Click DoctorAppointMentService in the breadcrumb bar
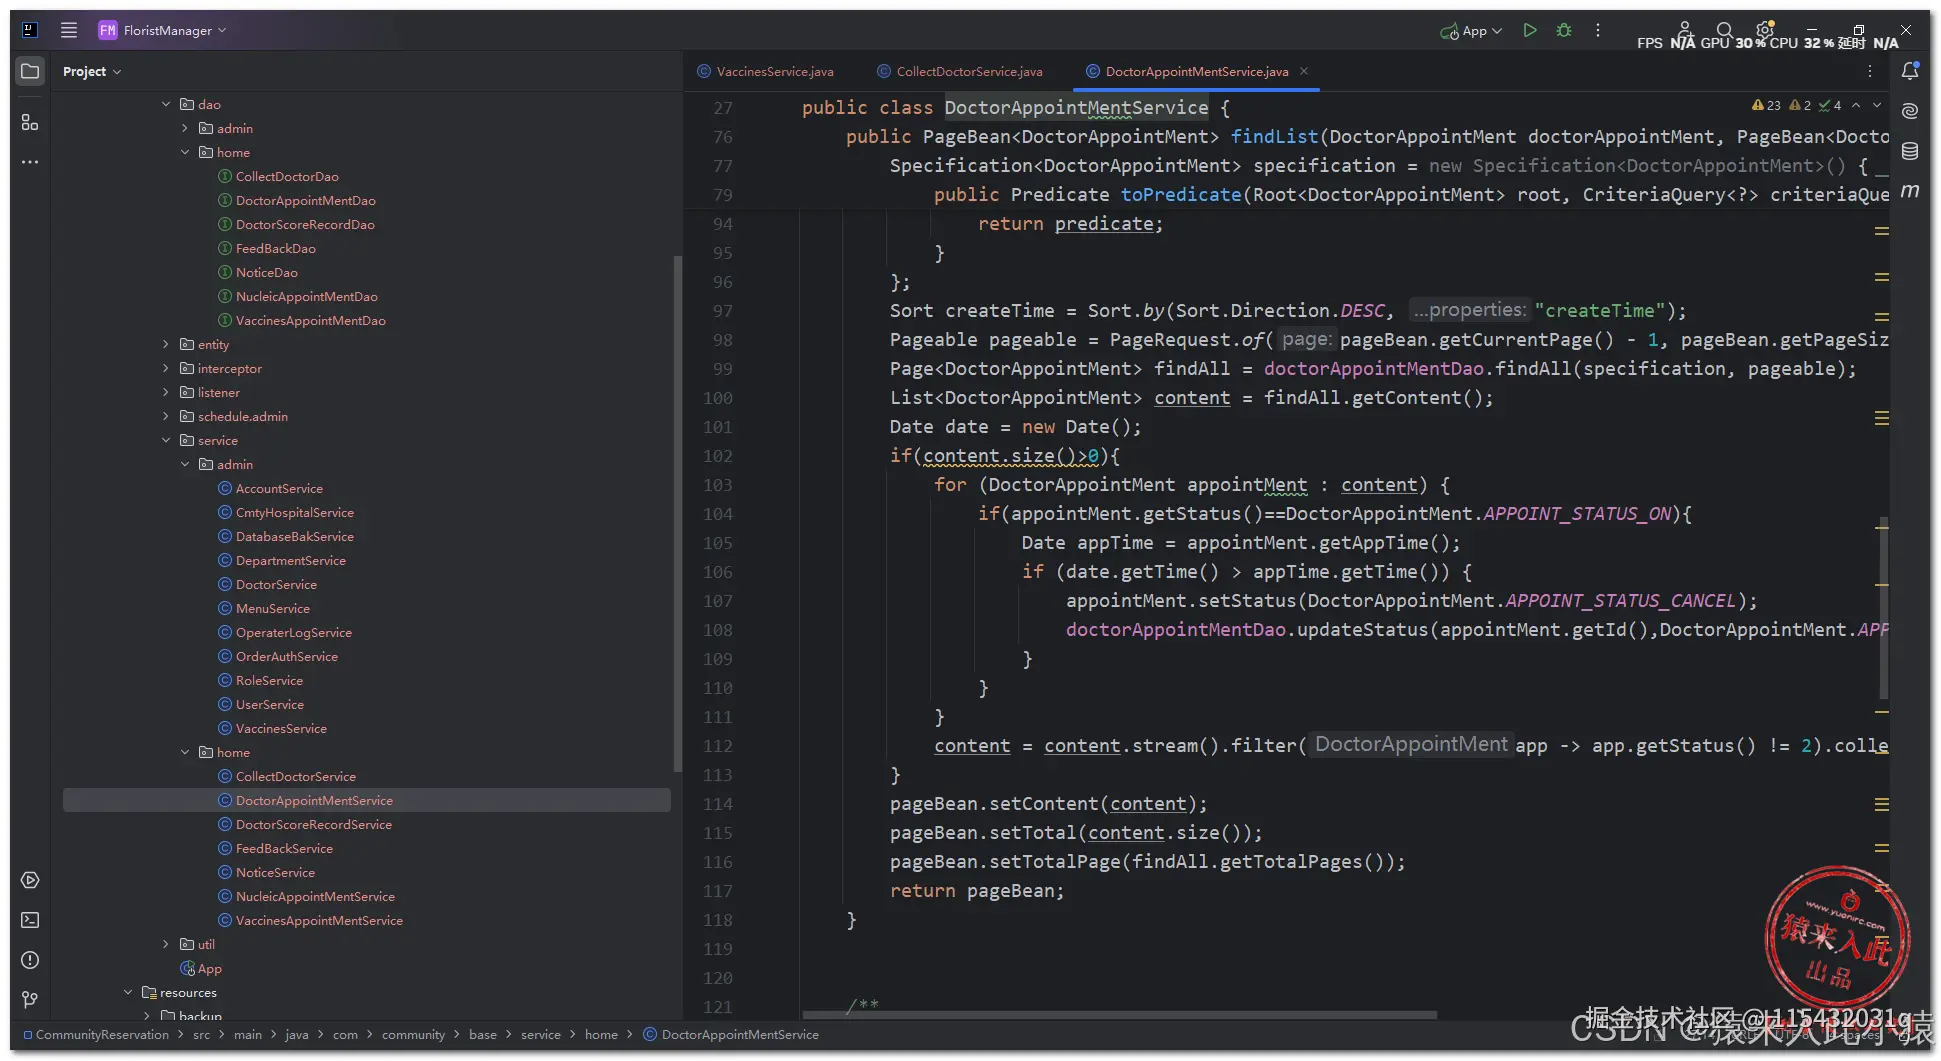The image size is (1941, 1061). coord(731,1034)
